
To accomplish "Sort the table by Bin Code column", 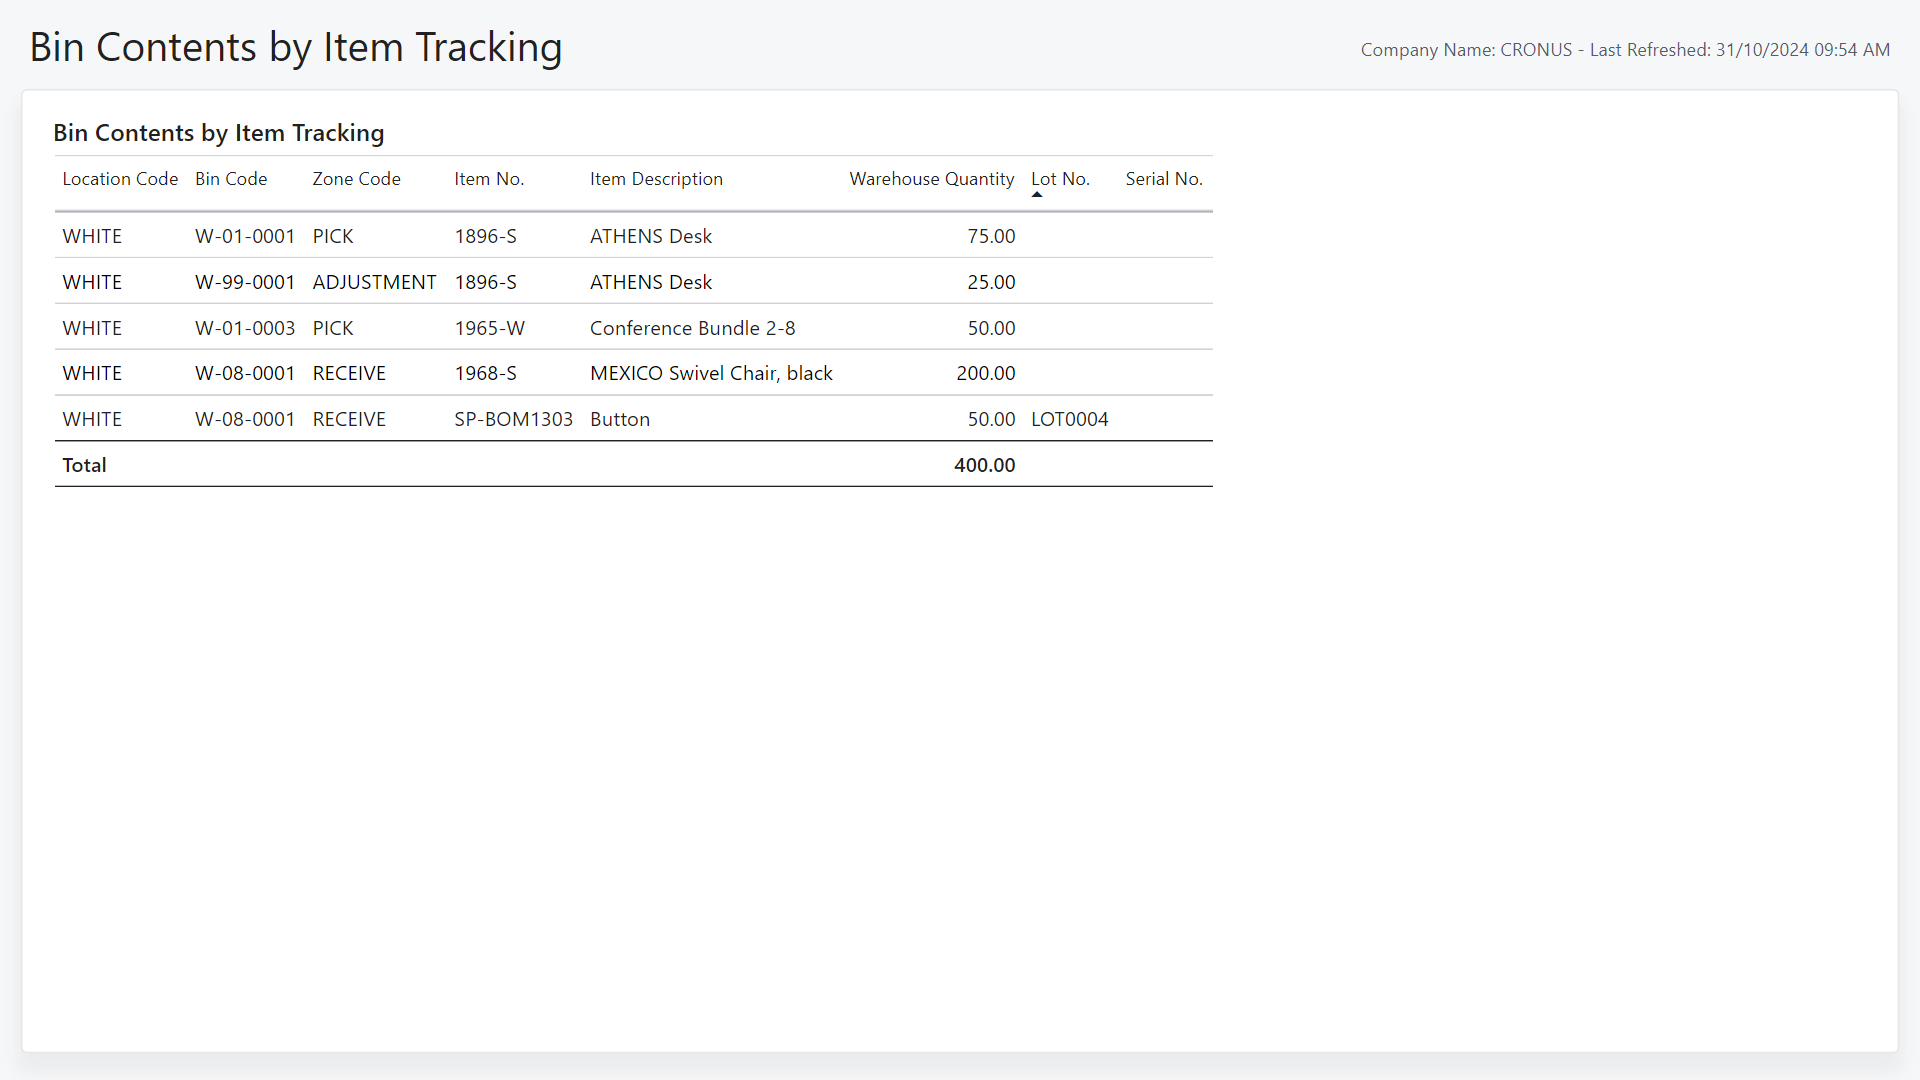I will (230, 179).
